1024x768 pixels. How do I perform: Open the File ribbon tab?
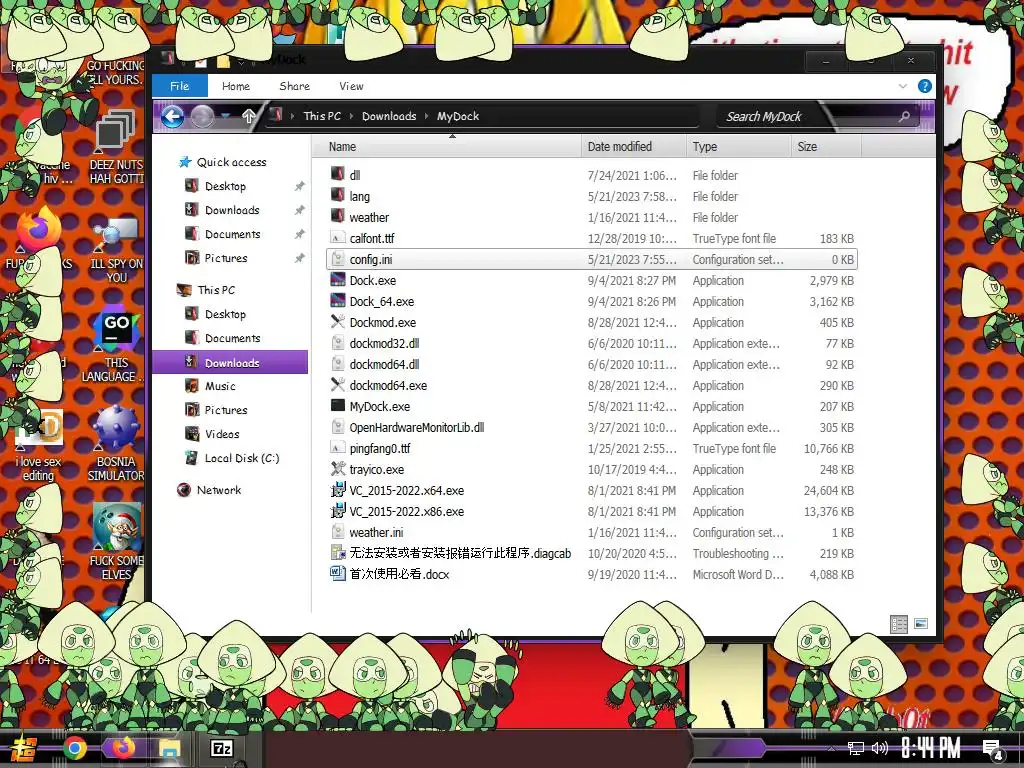click(180, 86)
